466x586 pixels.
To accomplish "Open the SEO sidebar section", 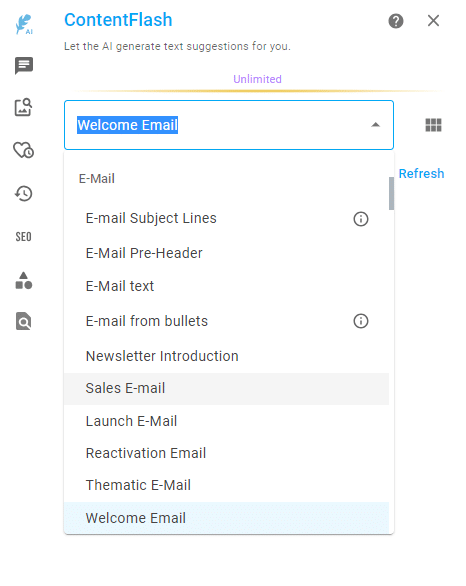I will pyautogui.click(x=23, y=237).
